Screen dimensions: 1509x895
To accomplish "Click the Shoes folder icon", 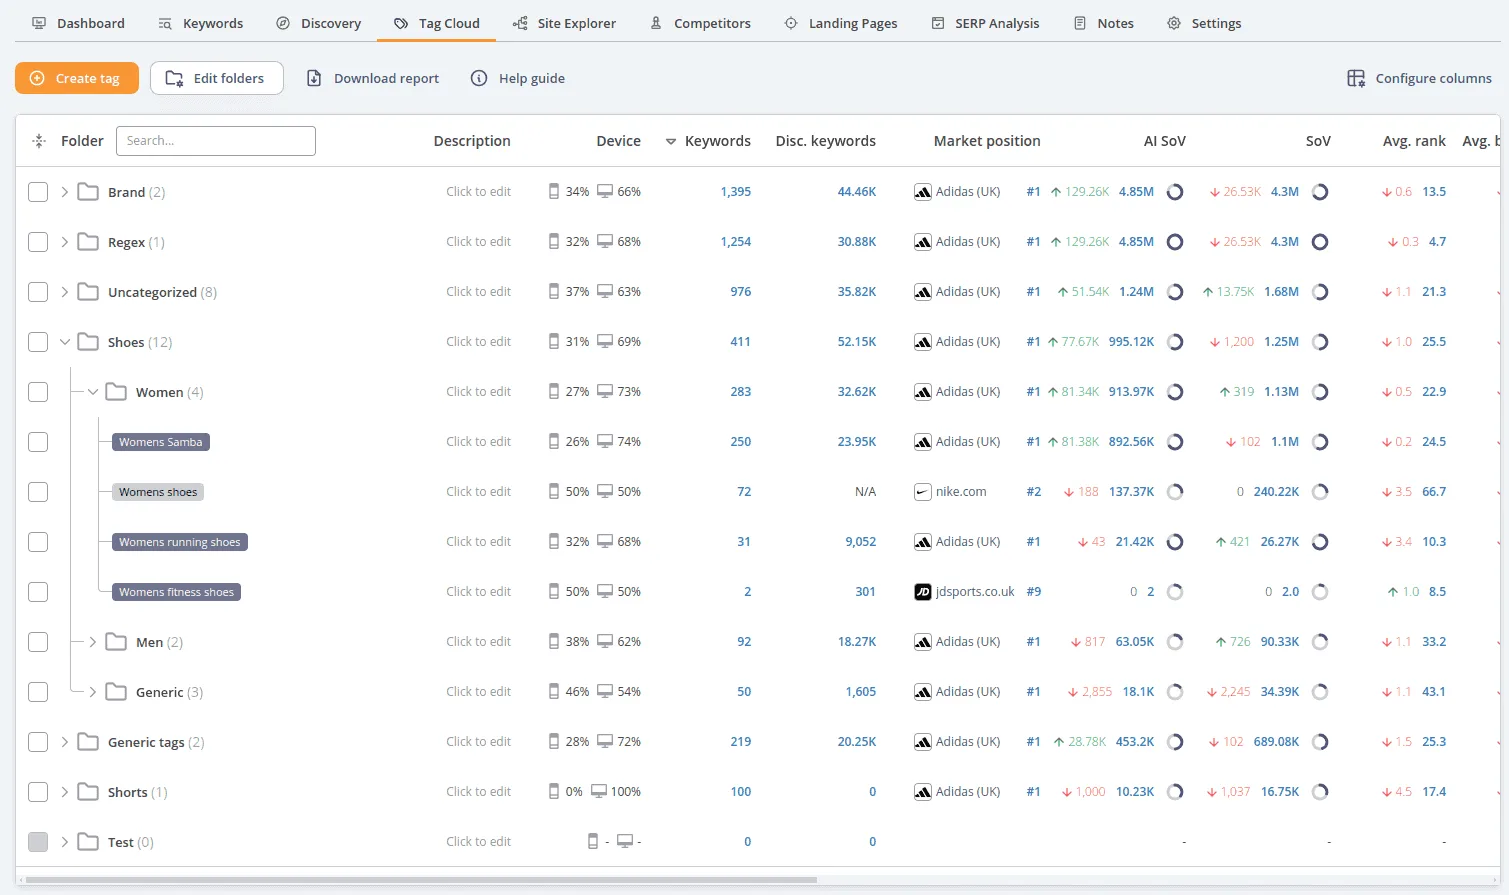I will click(x=88, y=341).
